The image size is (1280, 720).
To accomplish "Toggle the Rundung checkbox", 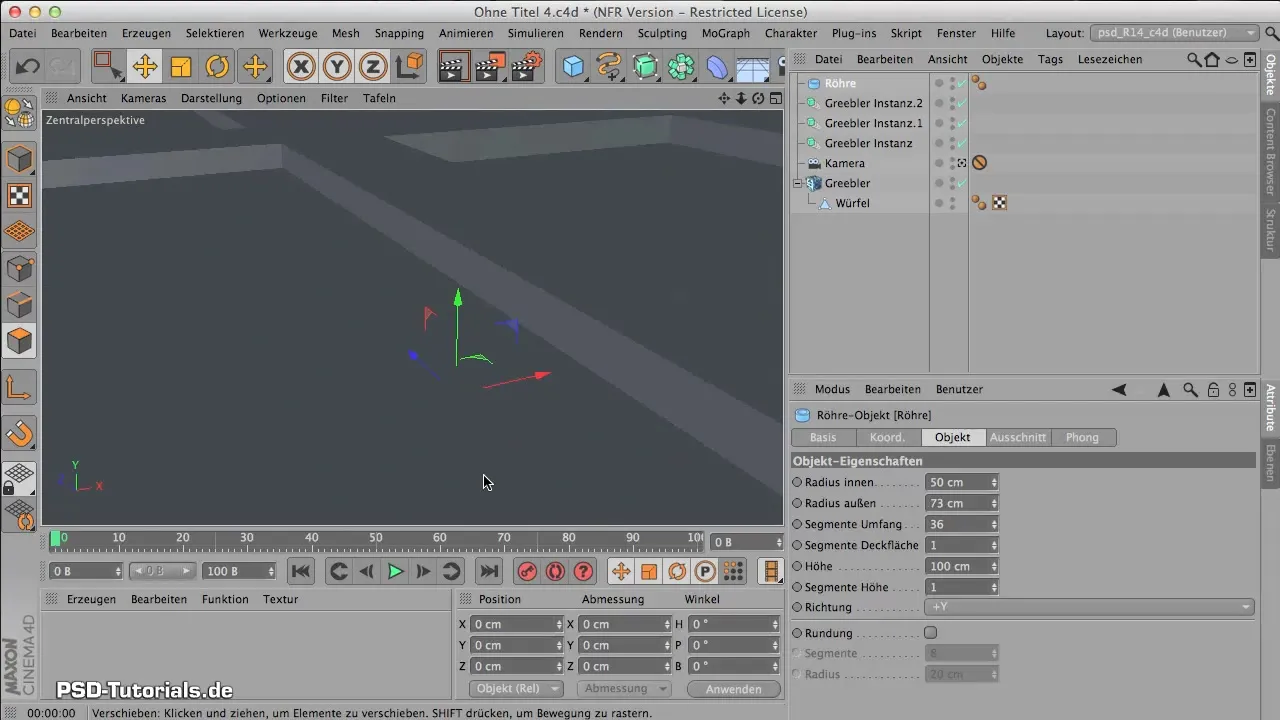I will (930, 633).
